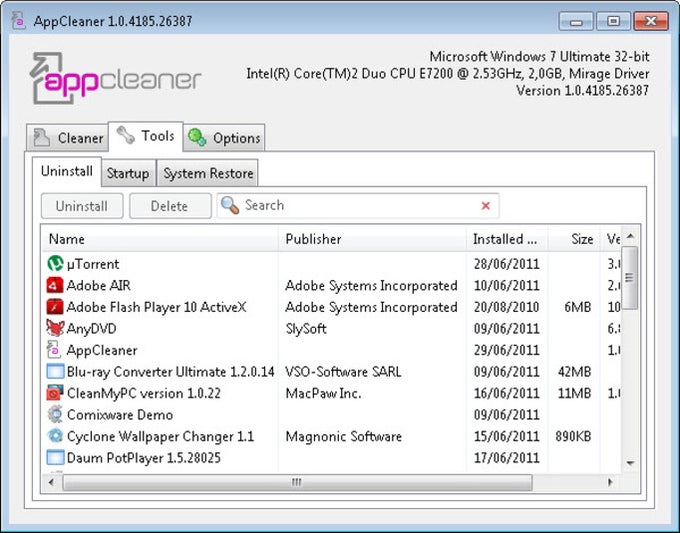Click the vertical scrollbar thumb
Image resolution: width=680 pixels, height=533 pixels.
(x=630, y=278)
